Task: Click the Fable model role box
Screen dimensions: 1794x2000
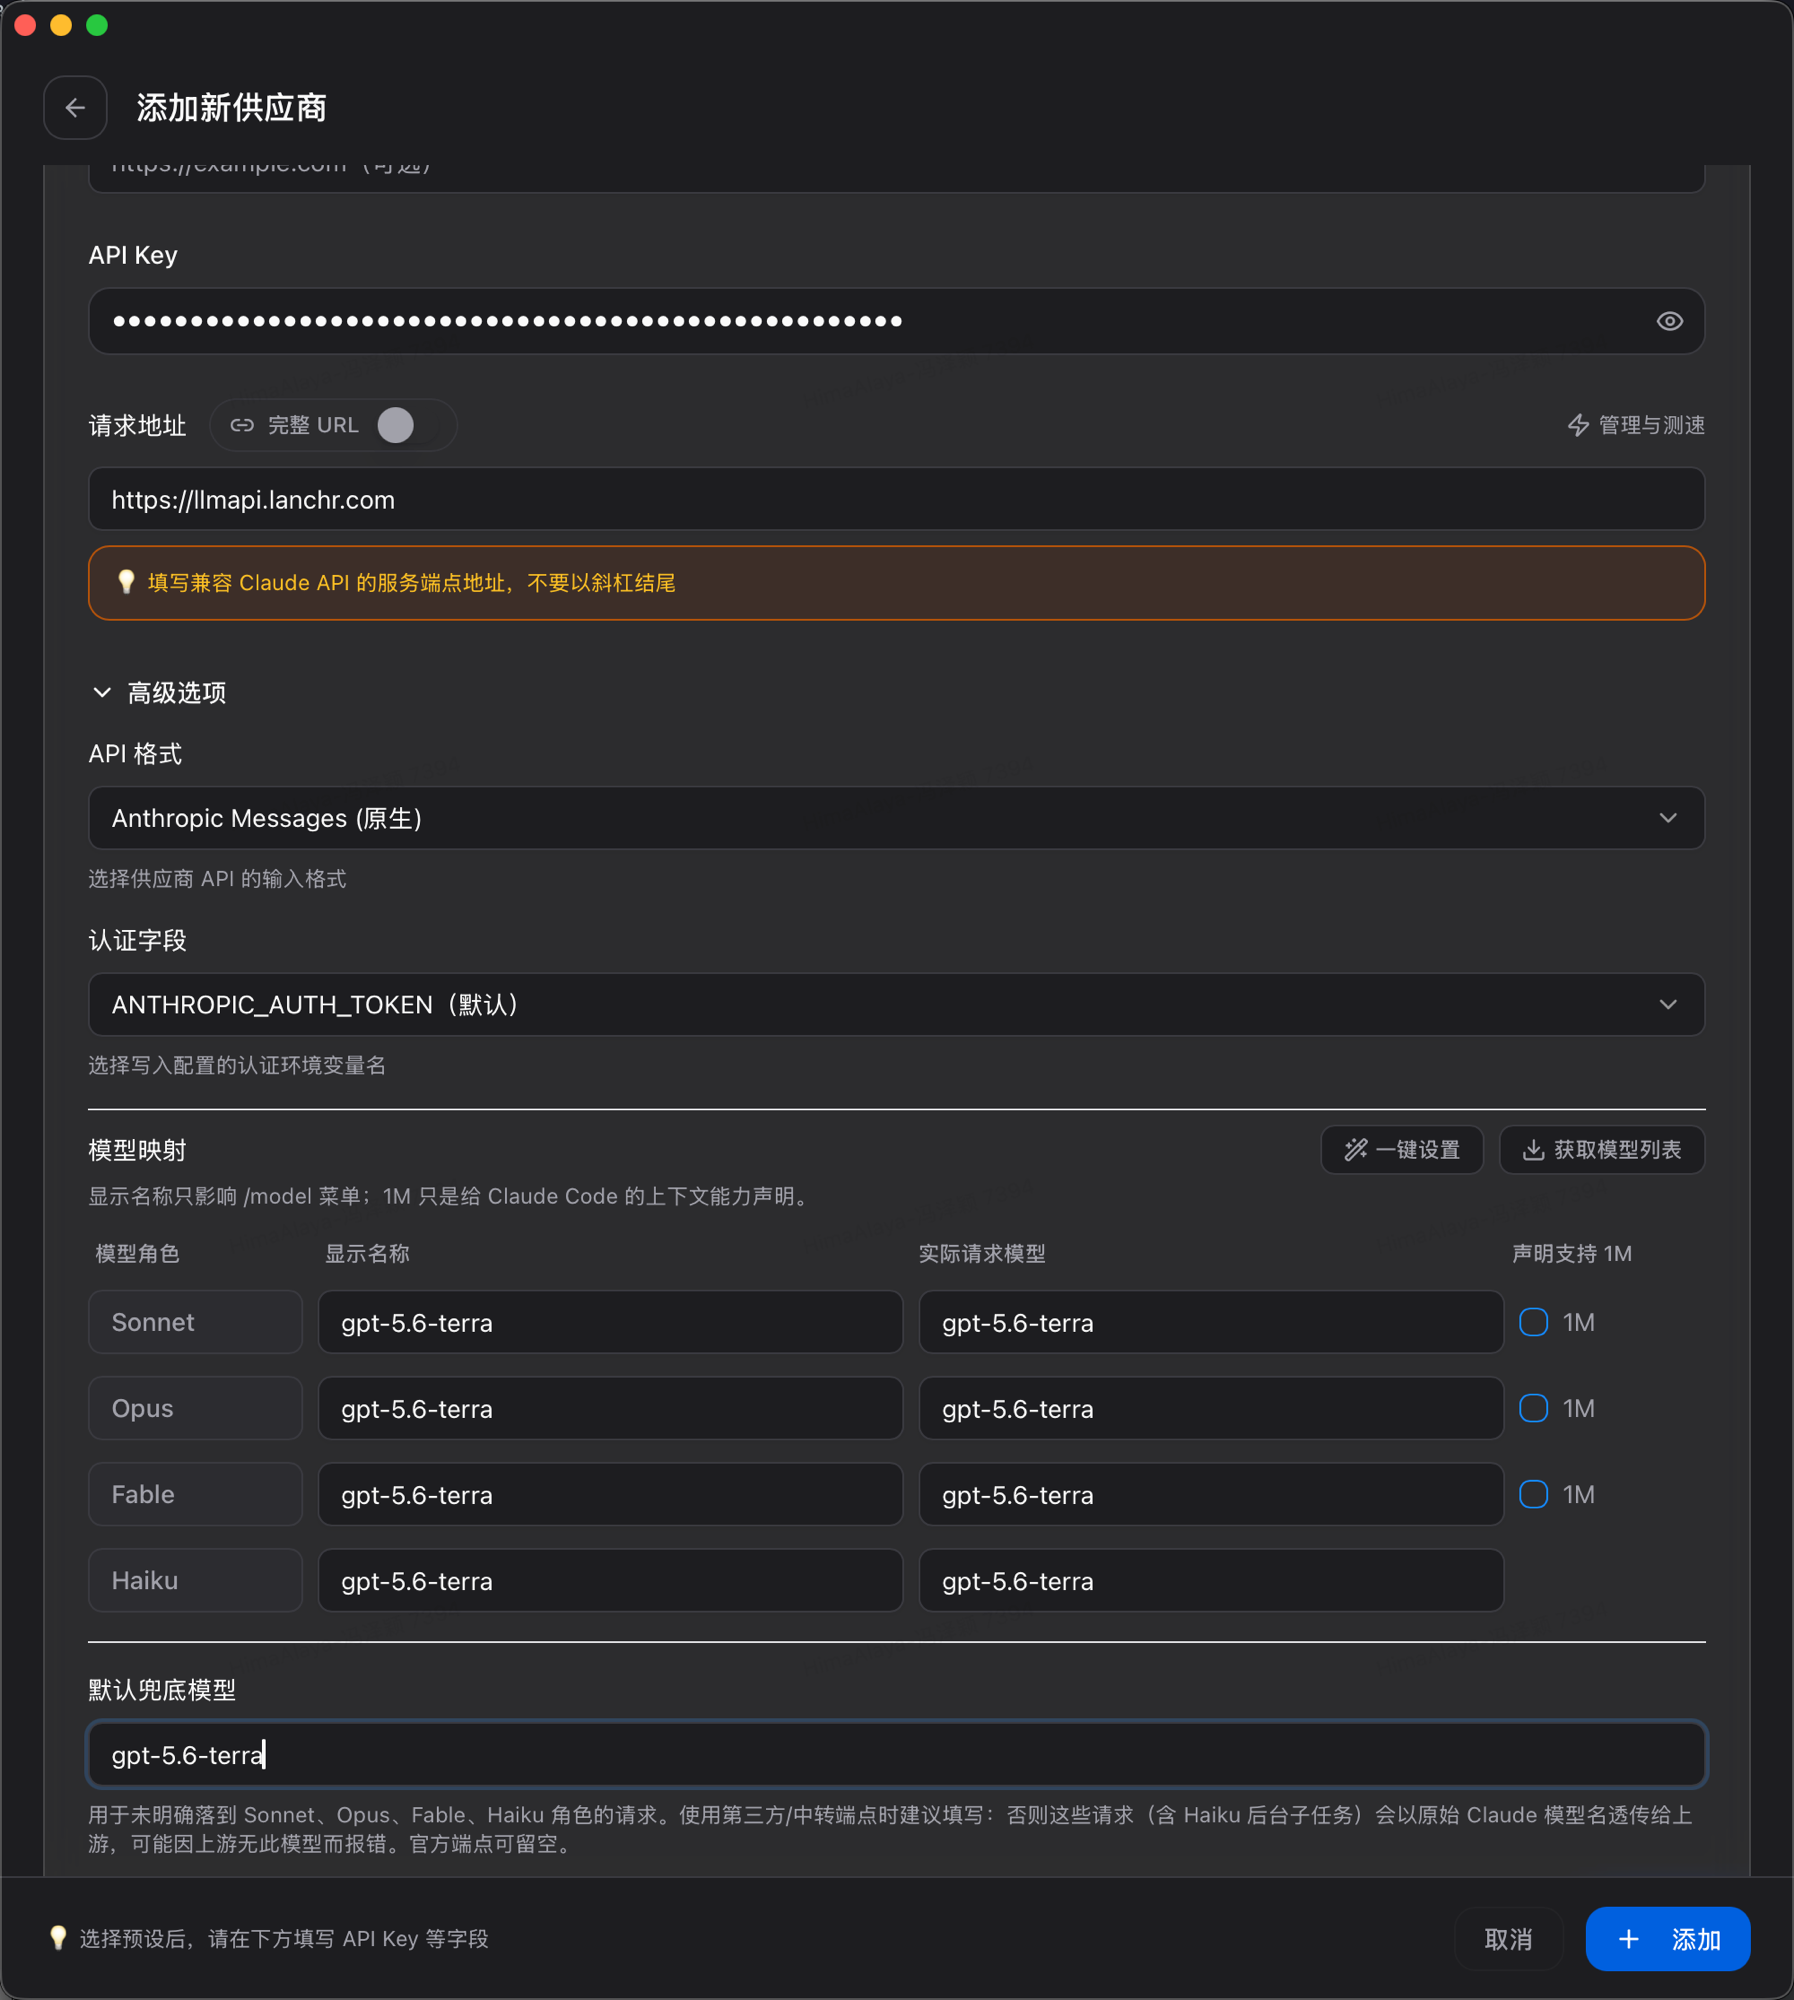Action: click(195, 1494)
